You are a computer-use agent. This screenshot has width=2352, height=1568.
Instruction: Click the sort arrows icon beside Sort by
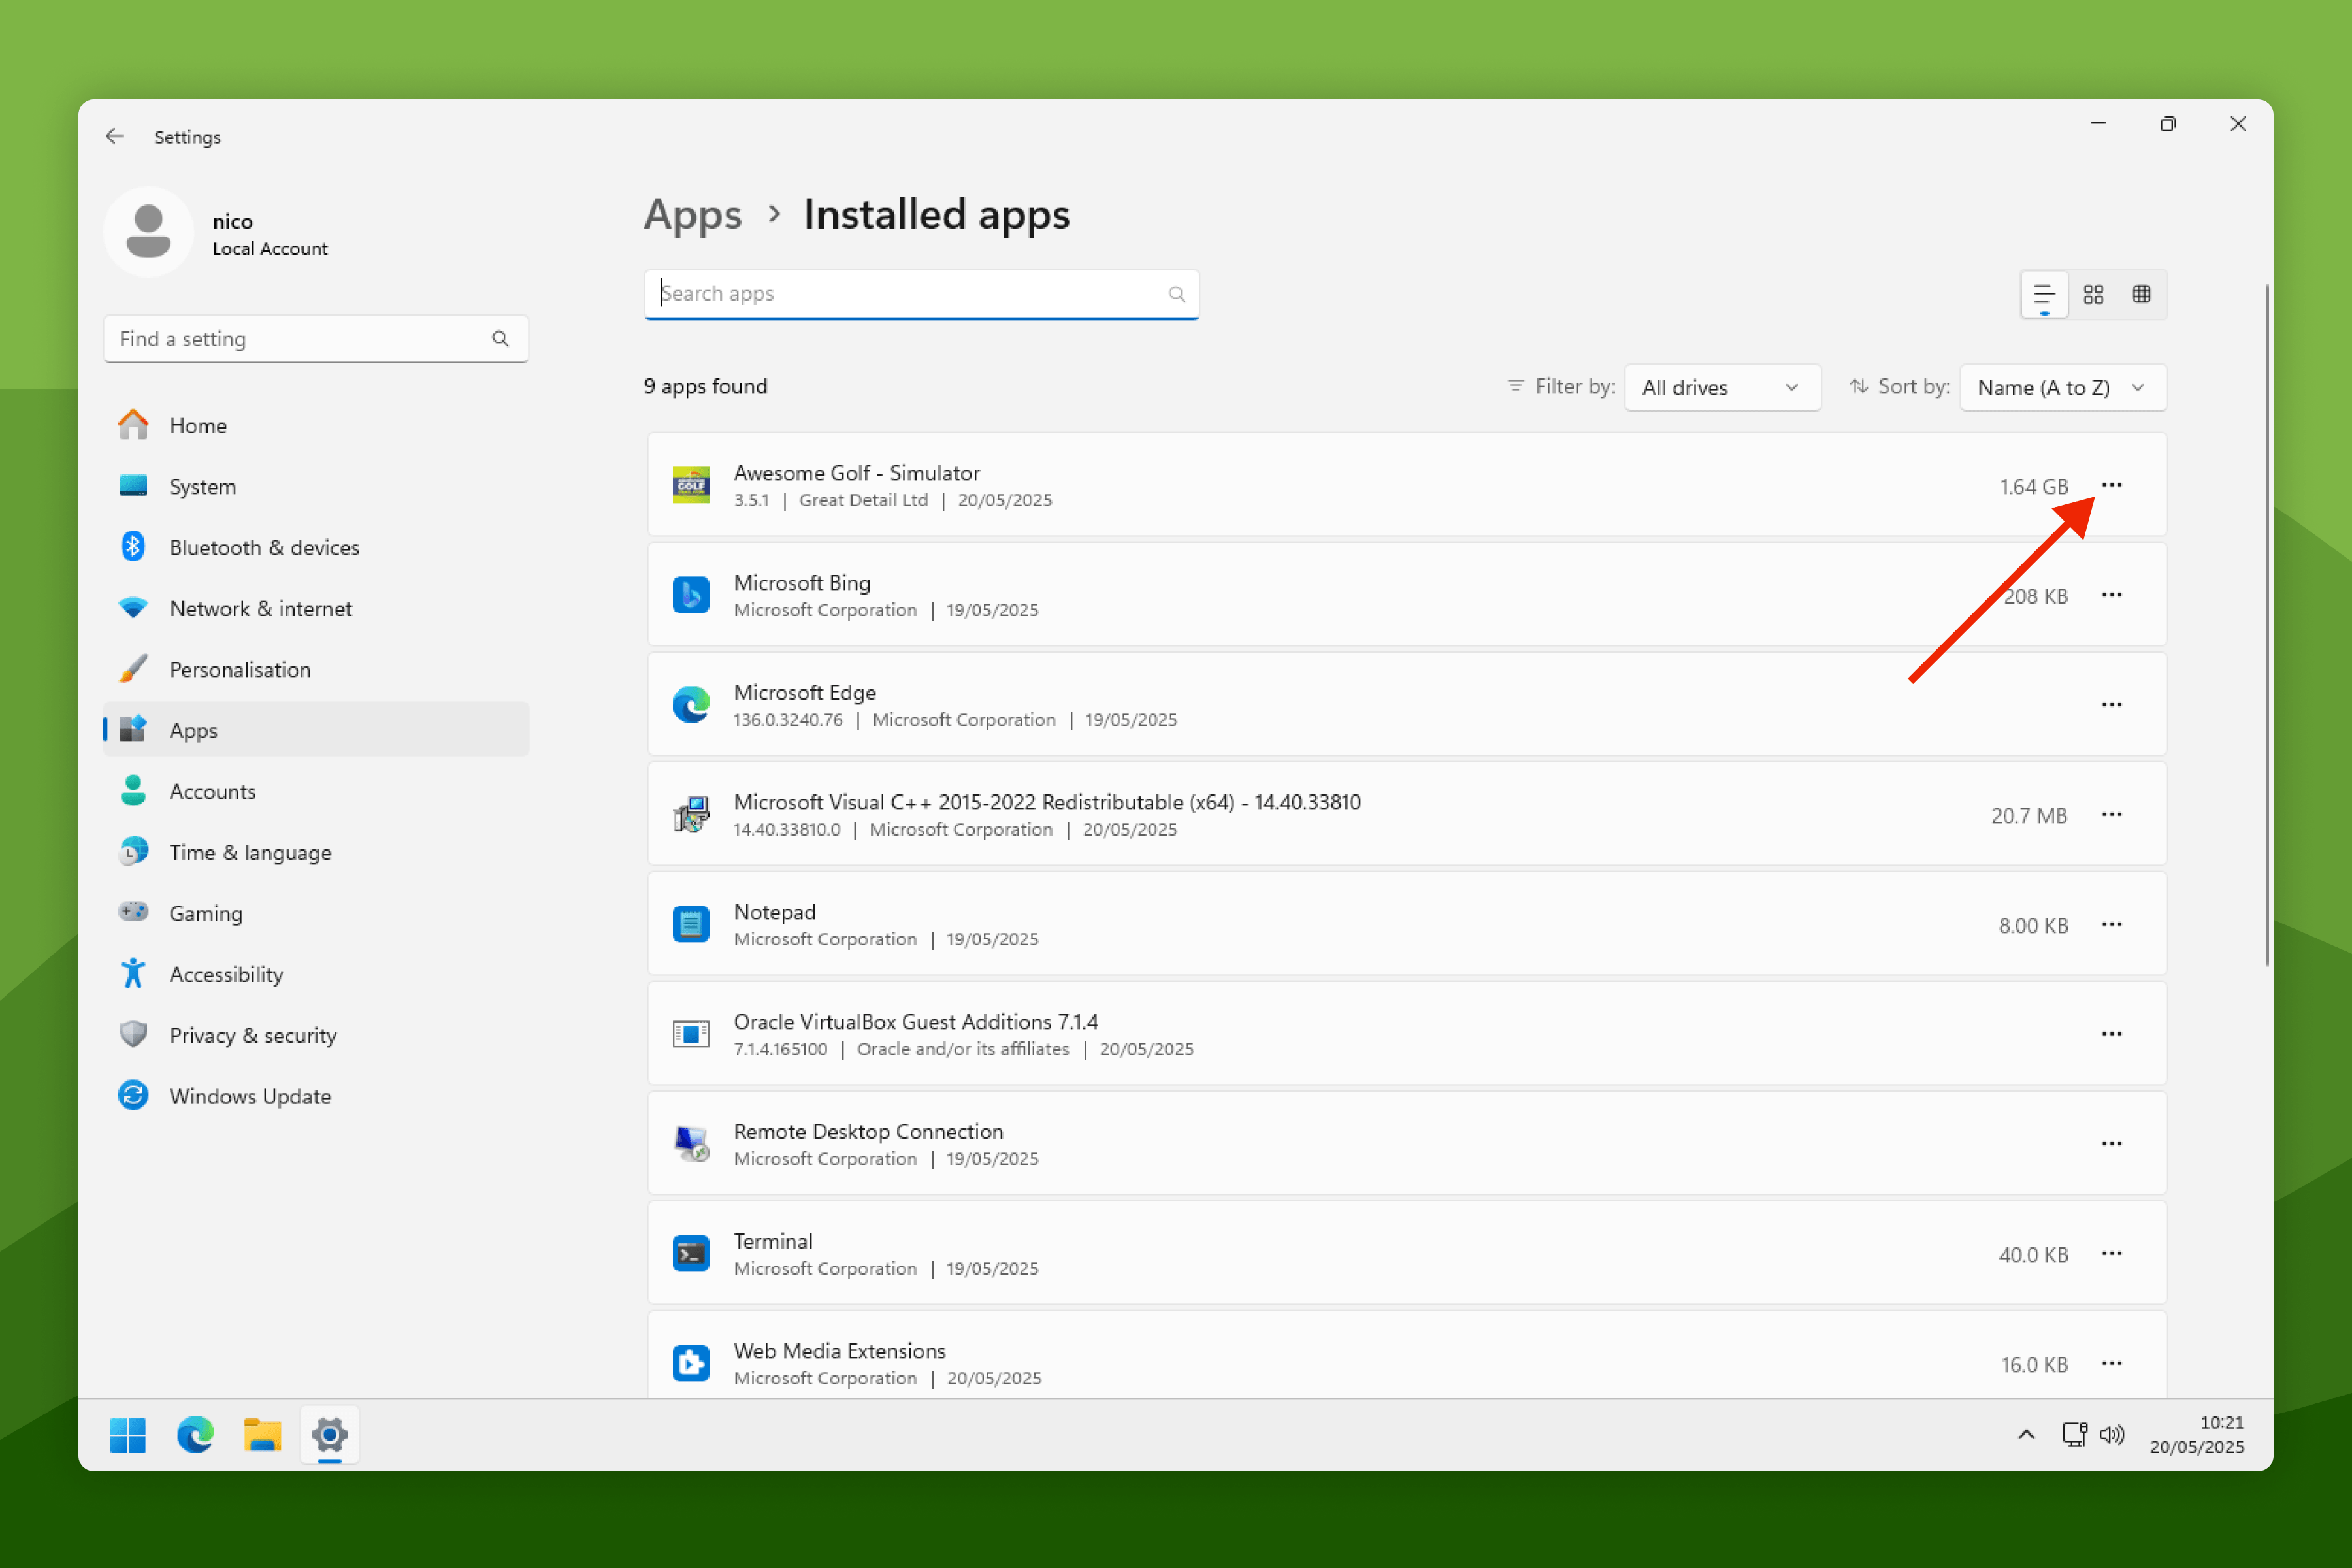1858,387
